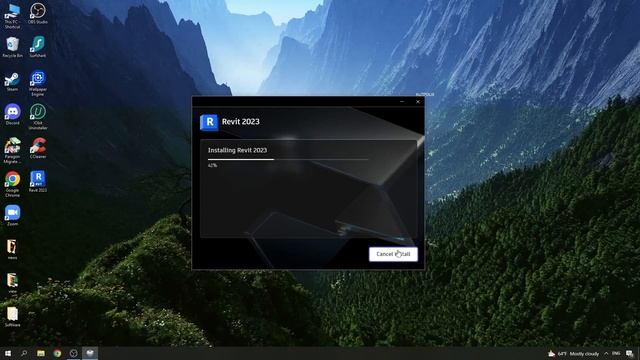Launch Zoom desktop shortcut
640x360 pixels.
click(12, 216)
